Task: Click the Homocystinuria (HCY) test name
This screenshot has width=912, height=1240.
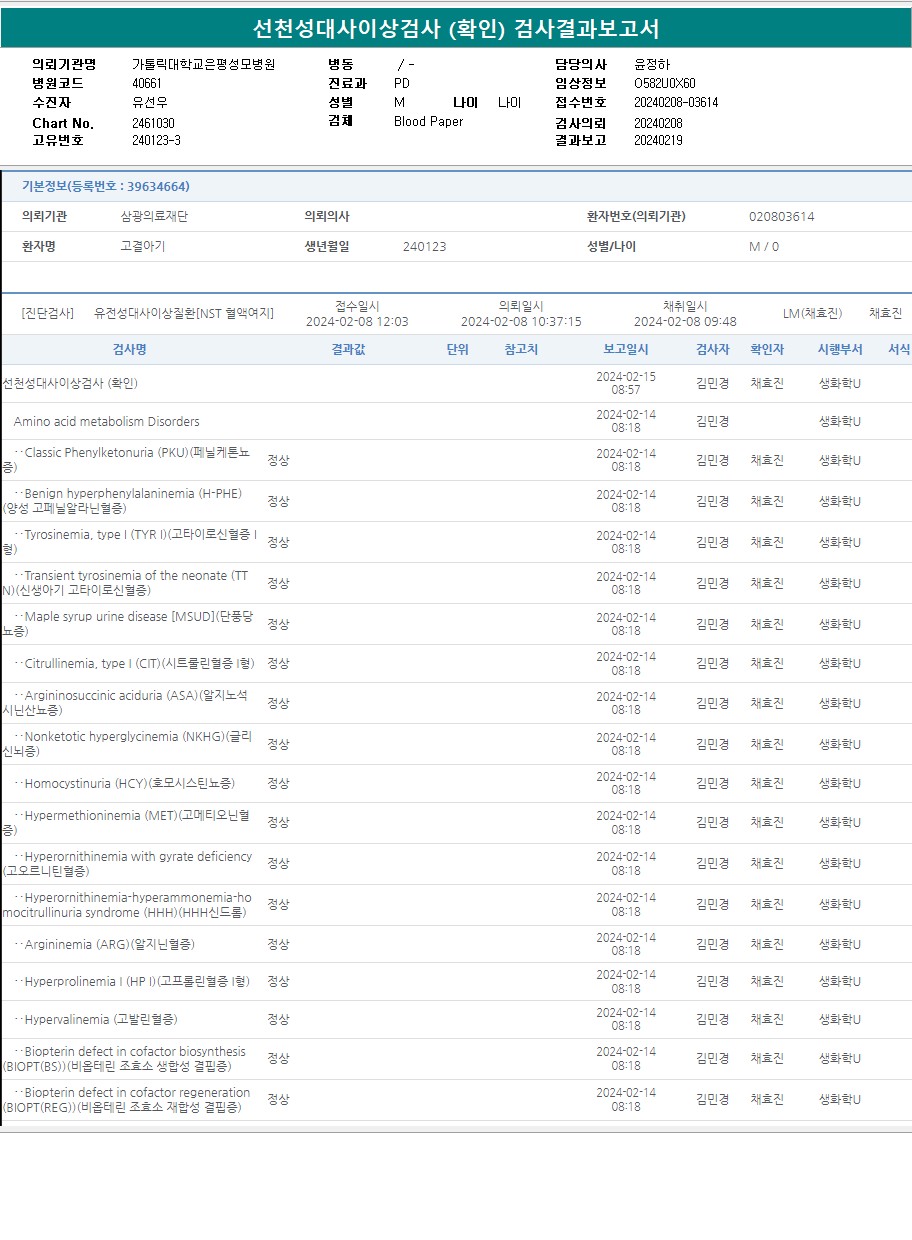Action: click(x=129, y=783)
